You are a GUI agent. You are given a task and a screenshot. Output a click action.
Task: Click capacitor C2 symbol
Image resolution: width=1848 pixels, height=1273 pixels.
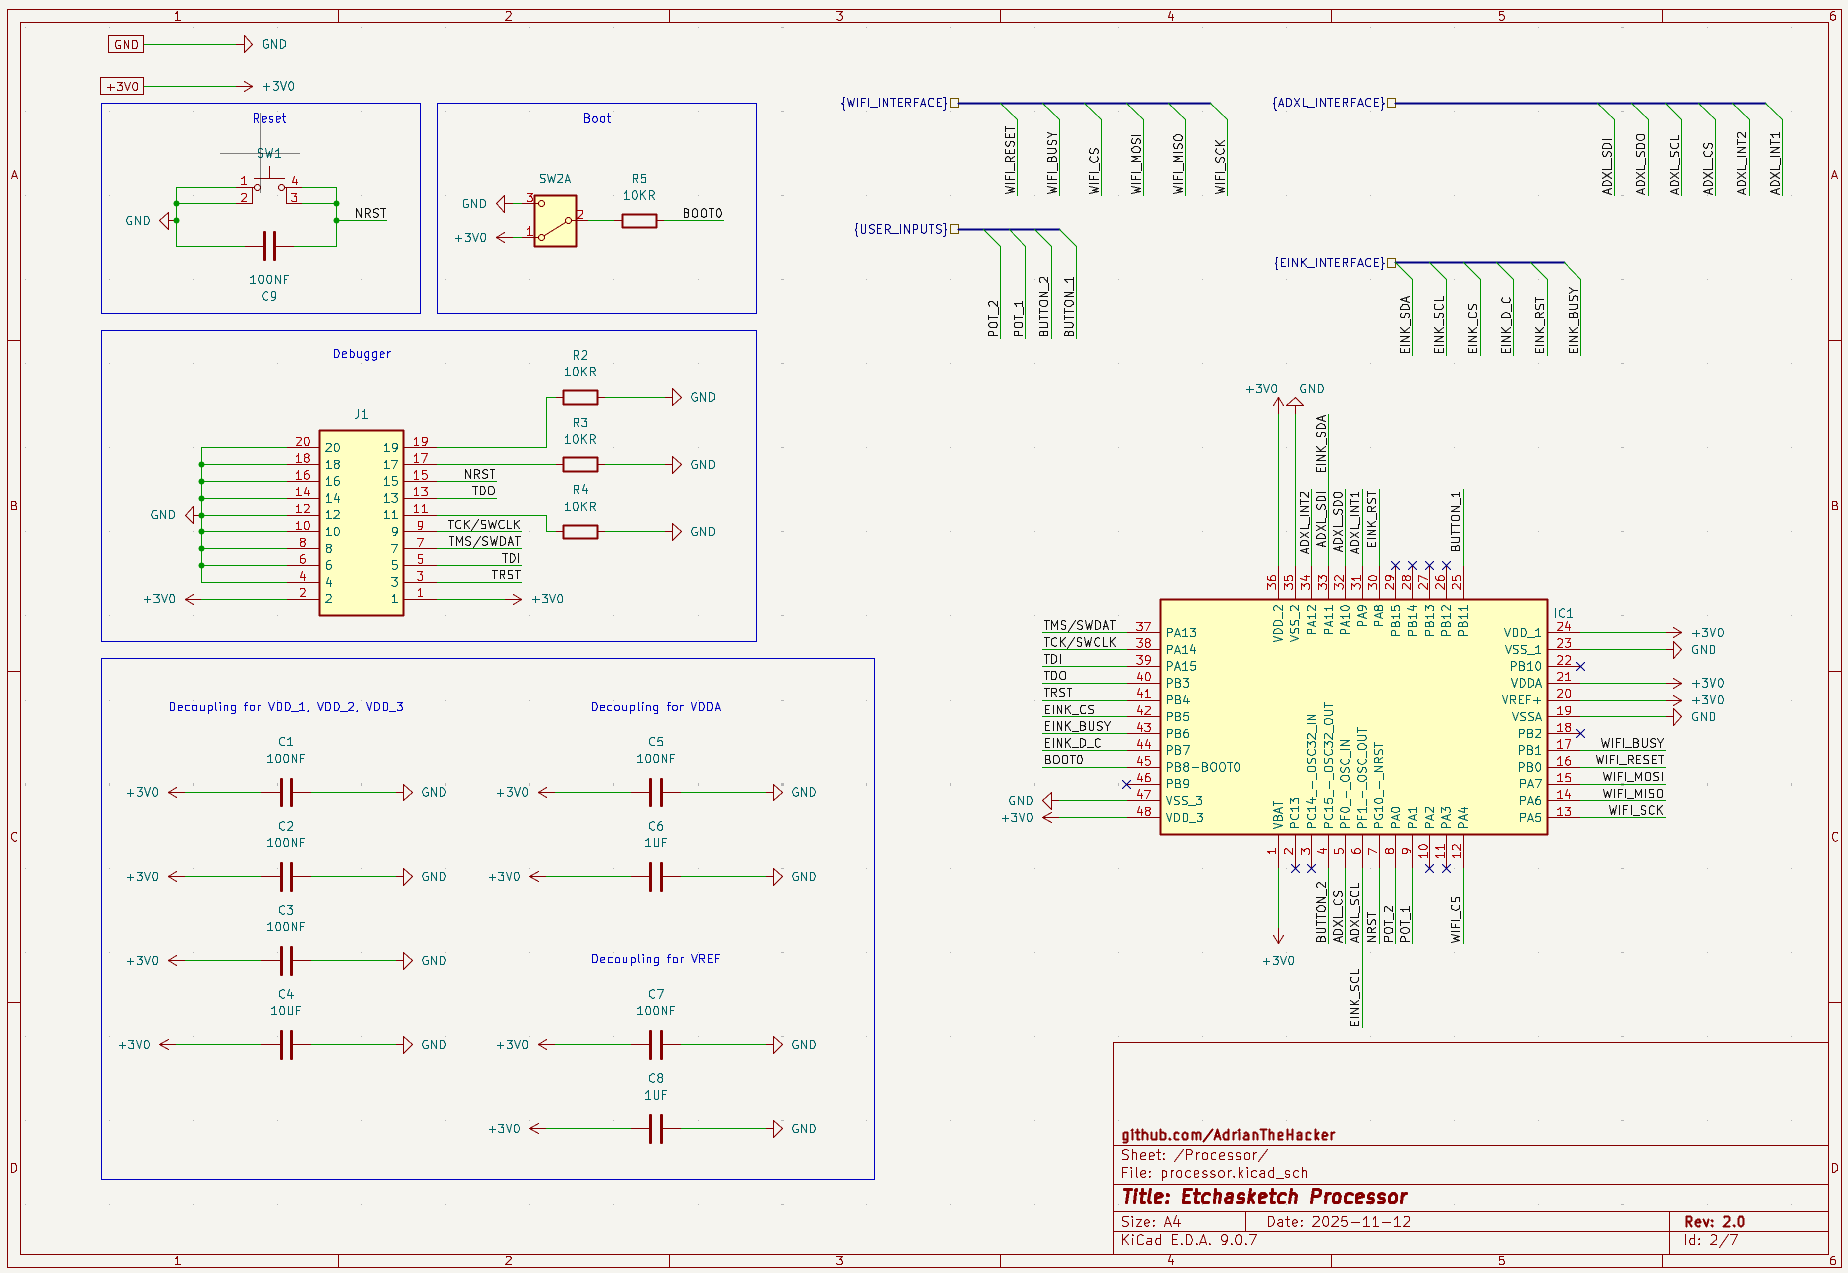[286, 877]
